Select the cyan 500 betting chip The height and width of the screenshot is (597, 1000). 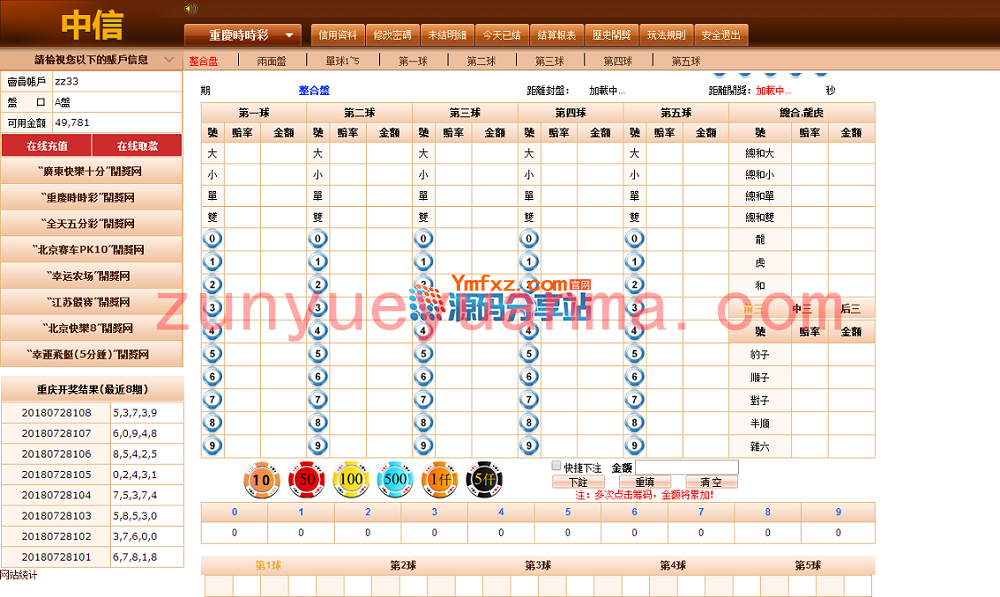point(395,479)
